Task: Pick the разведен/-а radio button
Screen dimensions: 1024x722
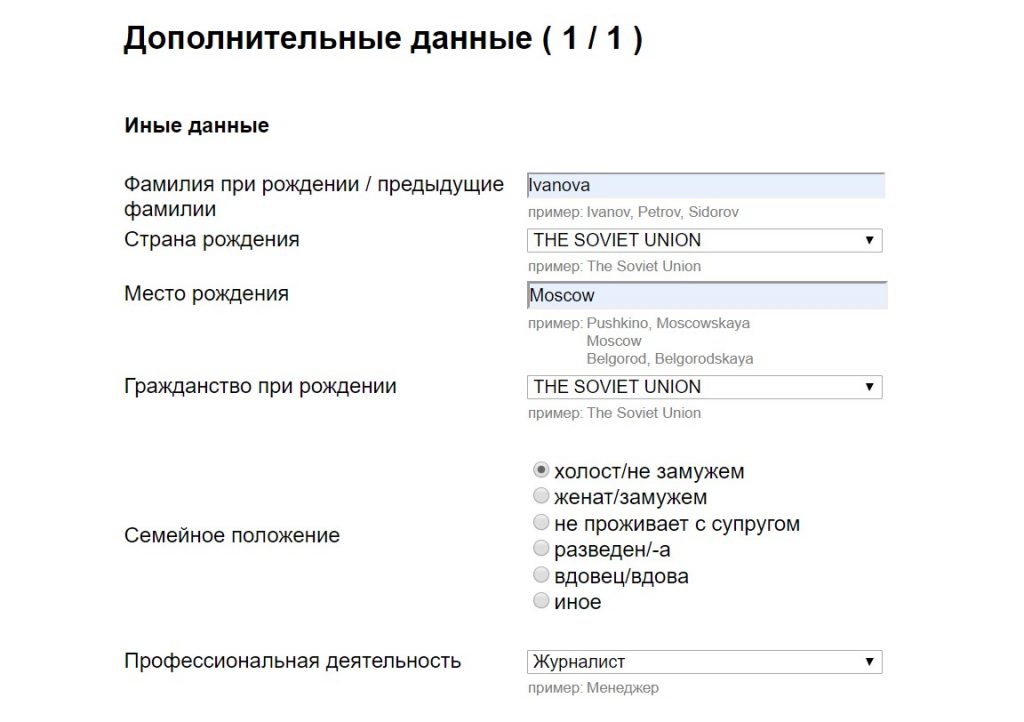Action: coord(541,549)
